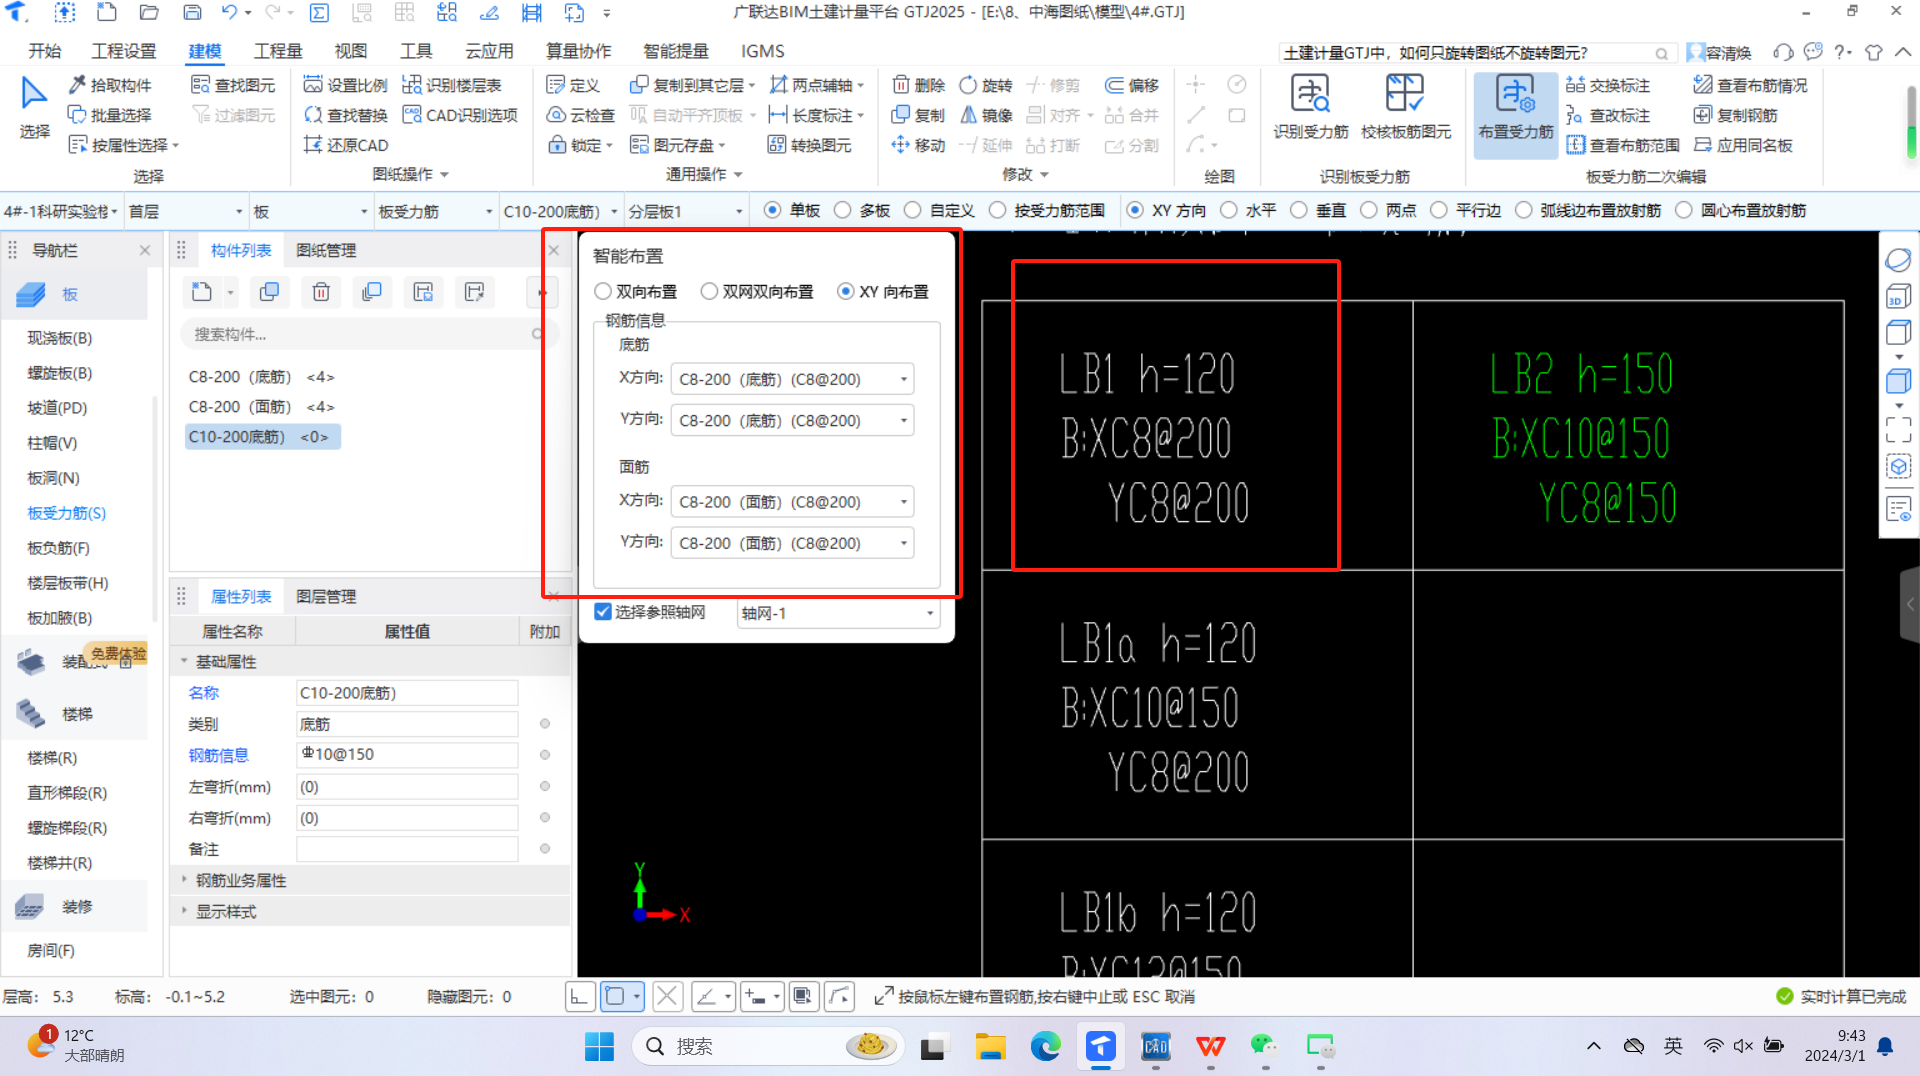Screen dimensions: 1920x1076
Task: Open 面筋 X方向 rebar dropdown
Action: click(x=792, y=502)
